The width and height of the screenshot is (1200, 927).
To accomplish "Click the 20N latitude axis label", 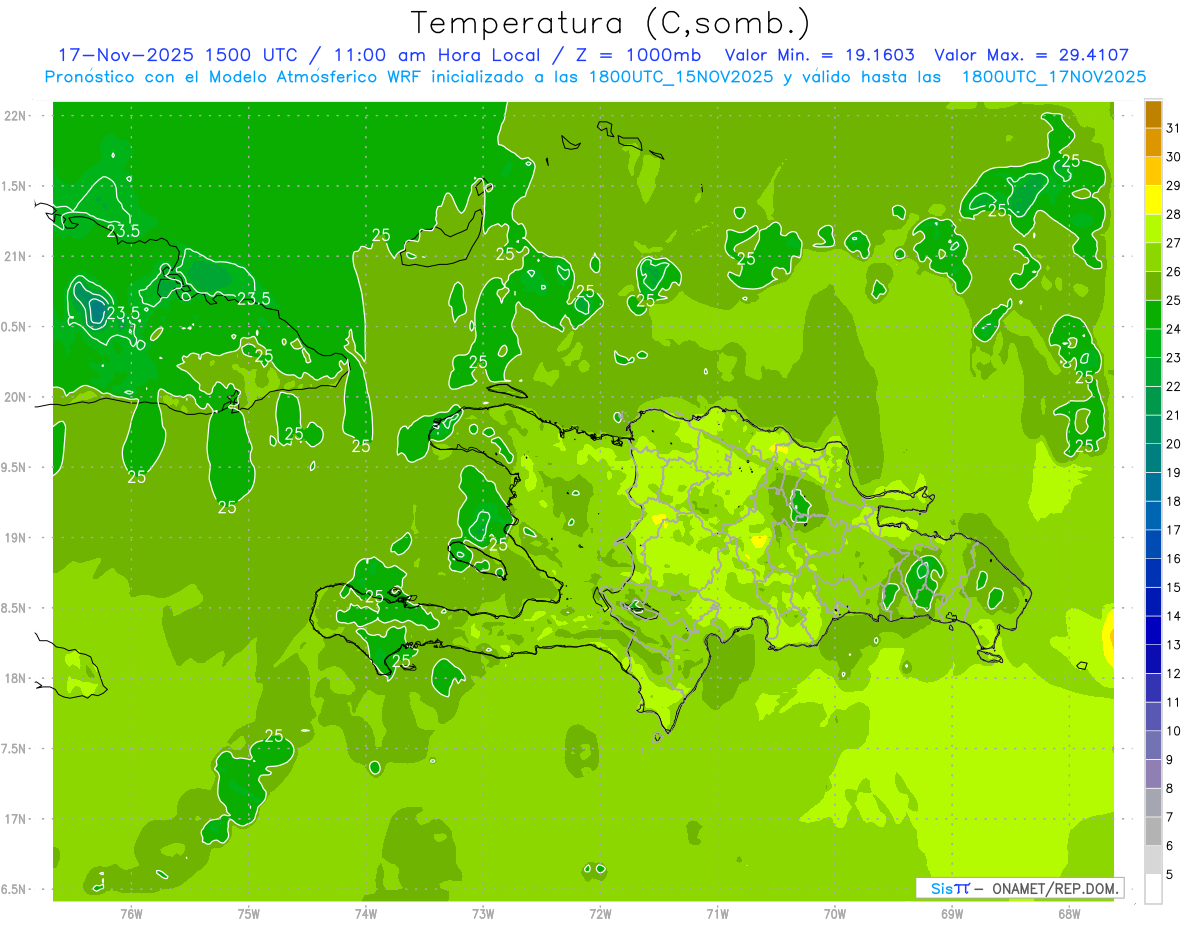I will (x=15, y=397).
